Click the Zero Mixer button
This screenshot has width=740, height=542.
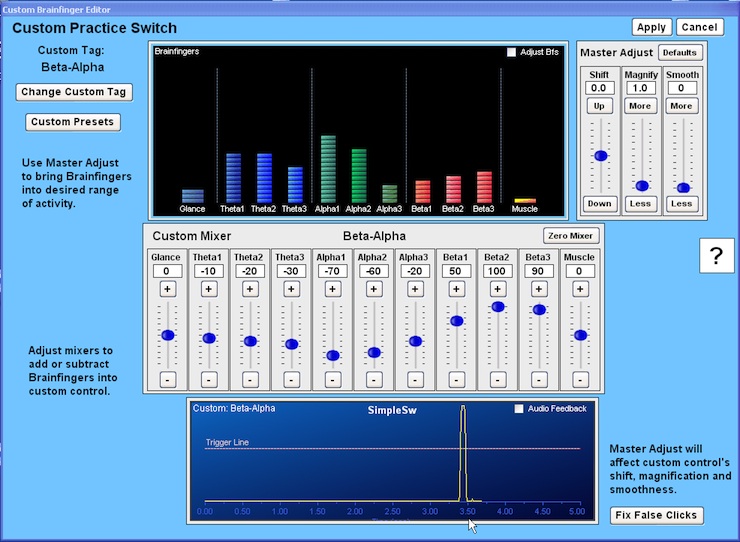tap(571, 236)
